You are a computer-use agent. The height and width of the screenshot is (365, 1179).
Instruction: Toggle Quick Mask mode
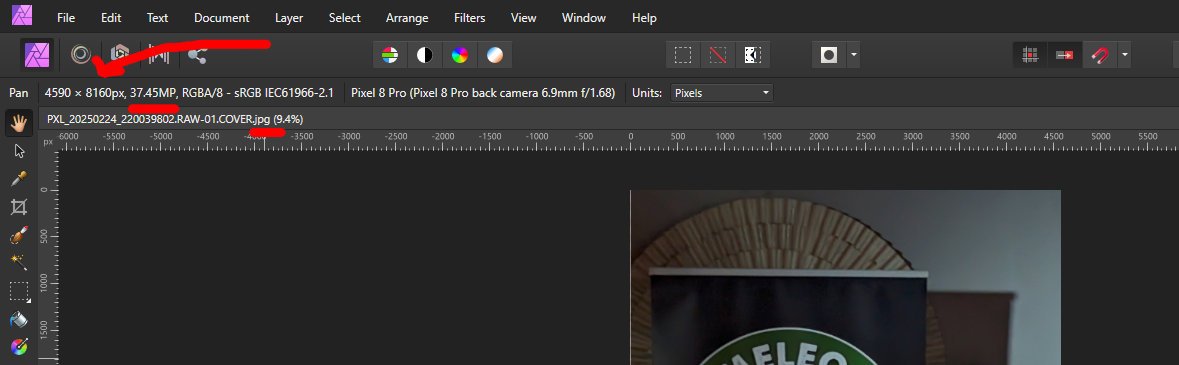(829, 55)
